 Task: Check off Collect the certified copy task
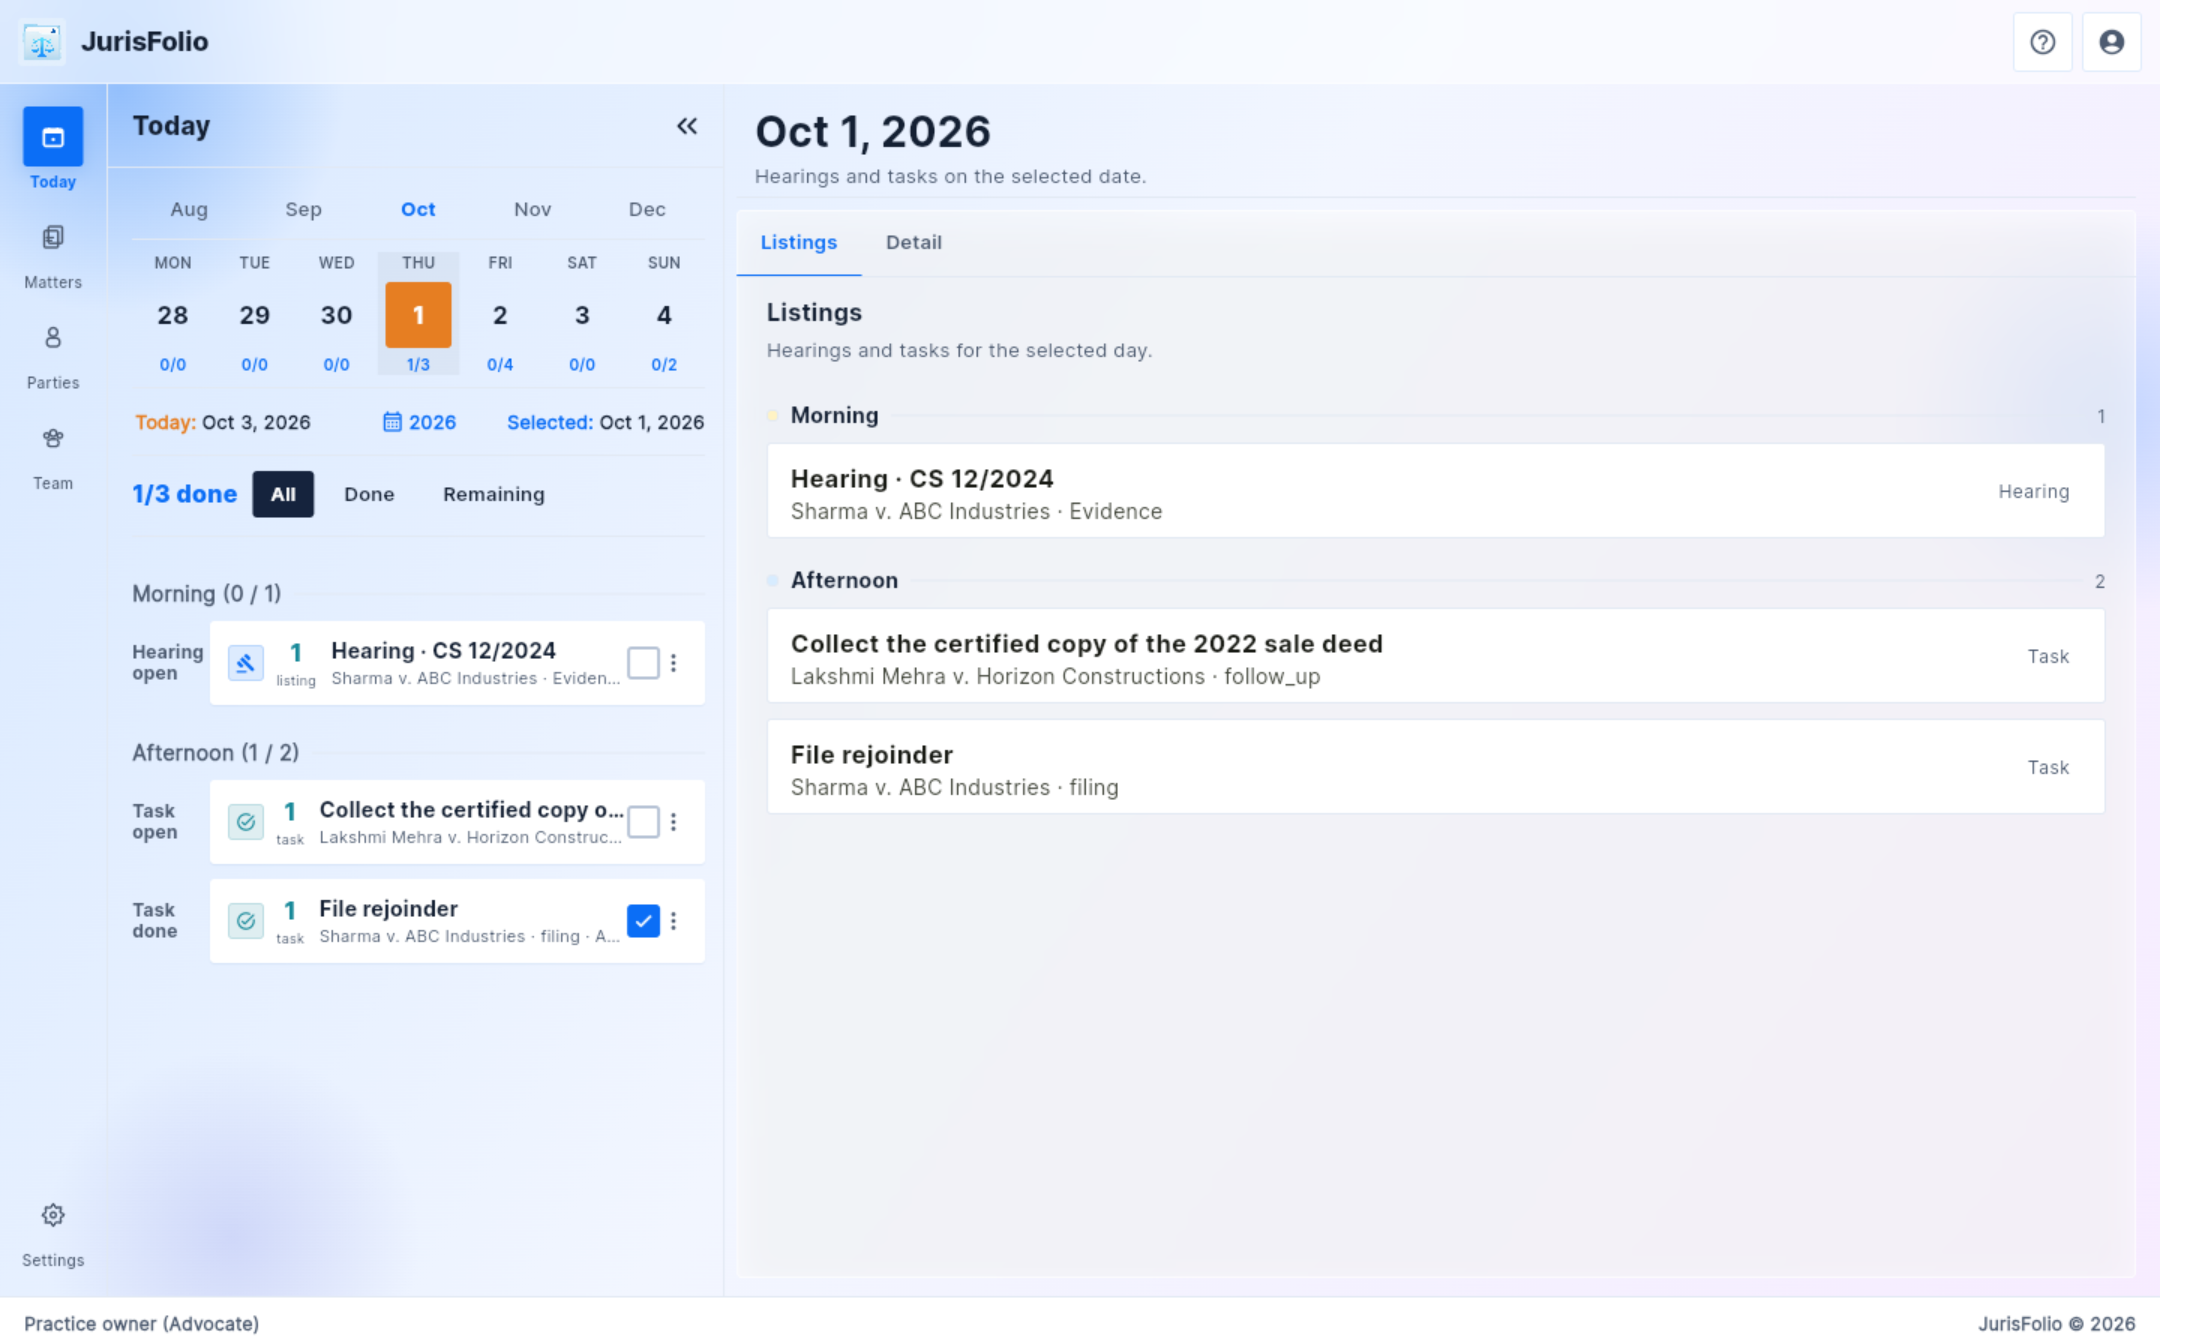643,822
